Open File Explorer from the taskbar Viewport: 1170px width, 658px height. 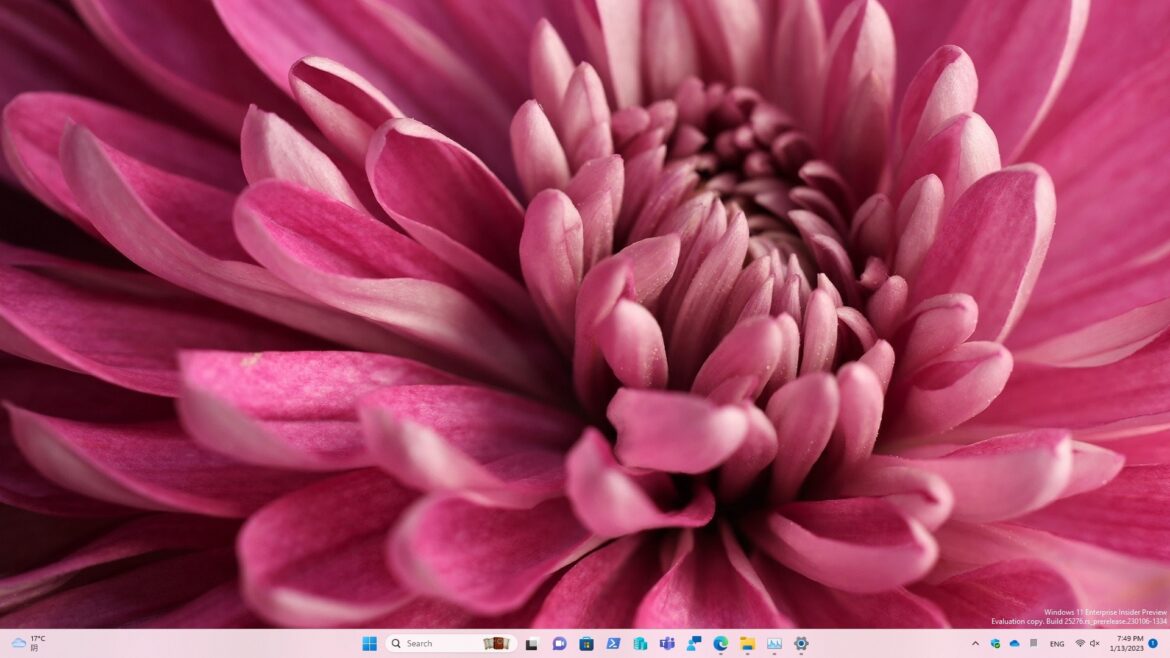click(x=747, y=643)
